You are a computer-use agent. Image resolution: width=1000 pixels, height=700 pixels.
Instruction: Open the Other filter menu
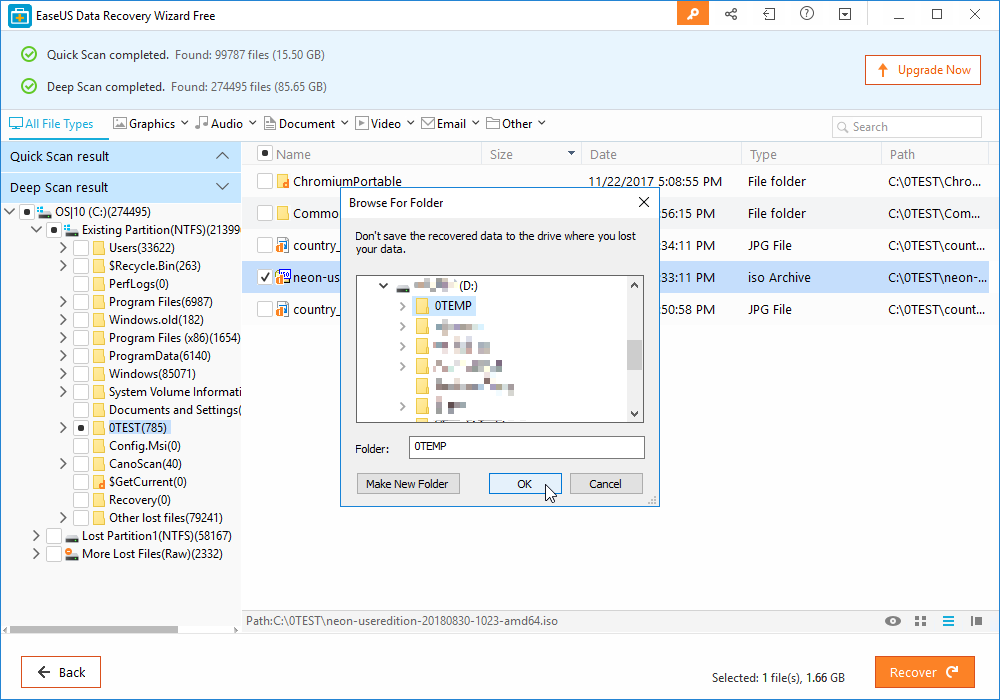point(516,124)
